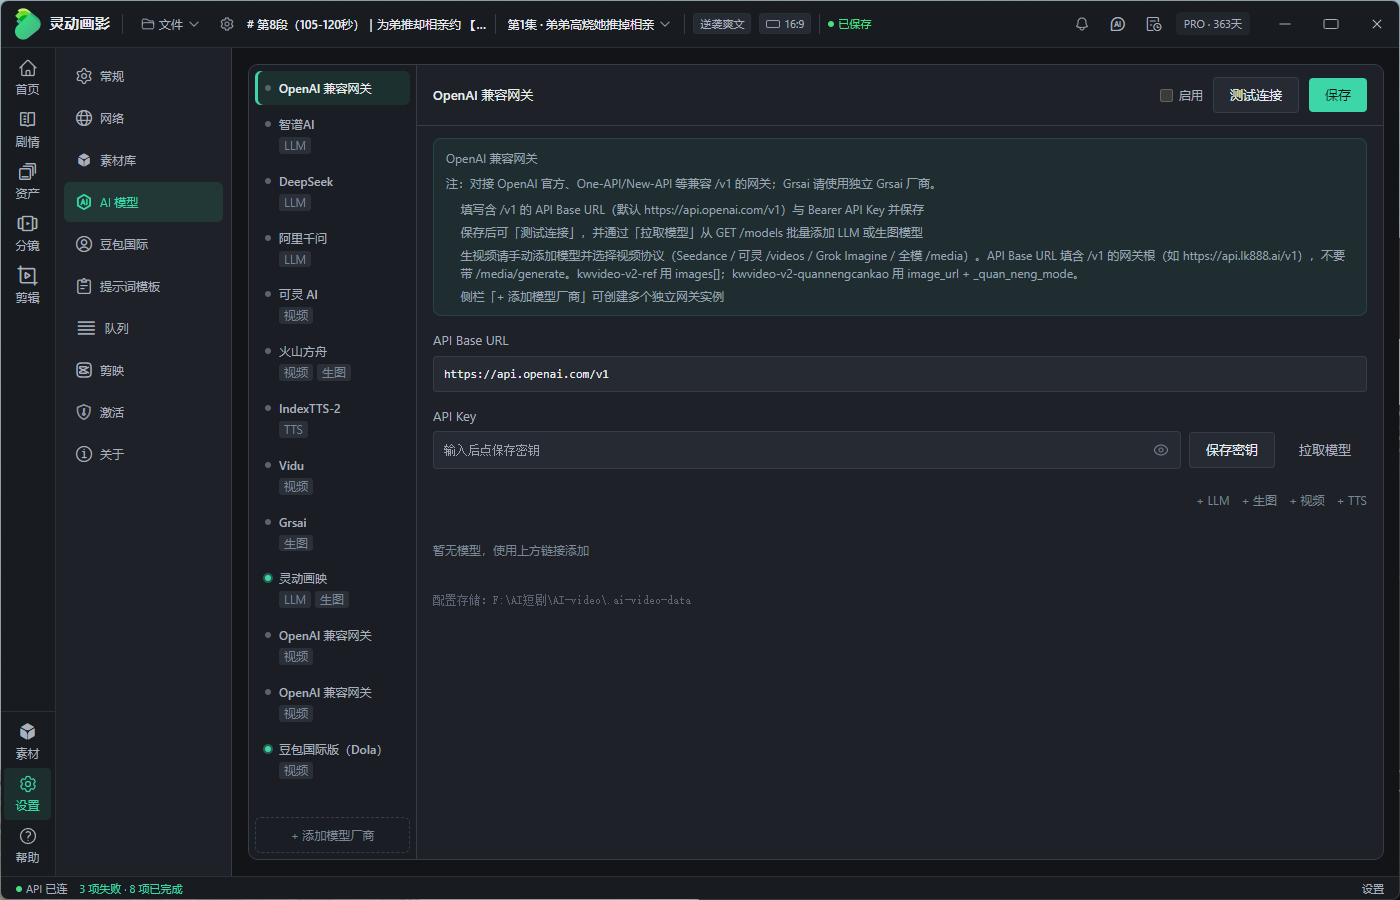
Task: Show API Key with the eye icon
Action: 1160,450
